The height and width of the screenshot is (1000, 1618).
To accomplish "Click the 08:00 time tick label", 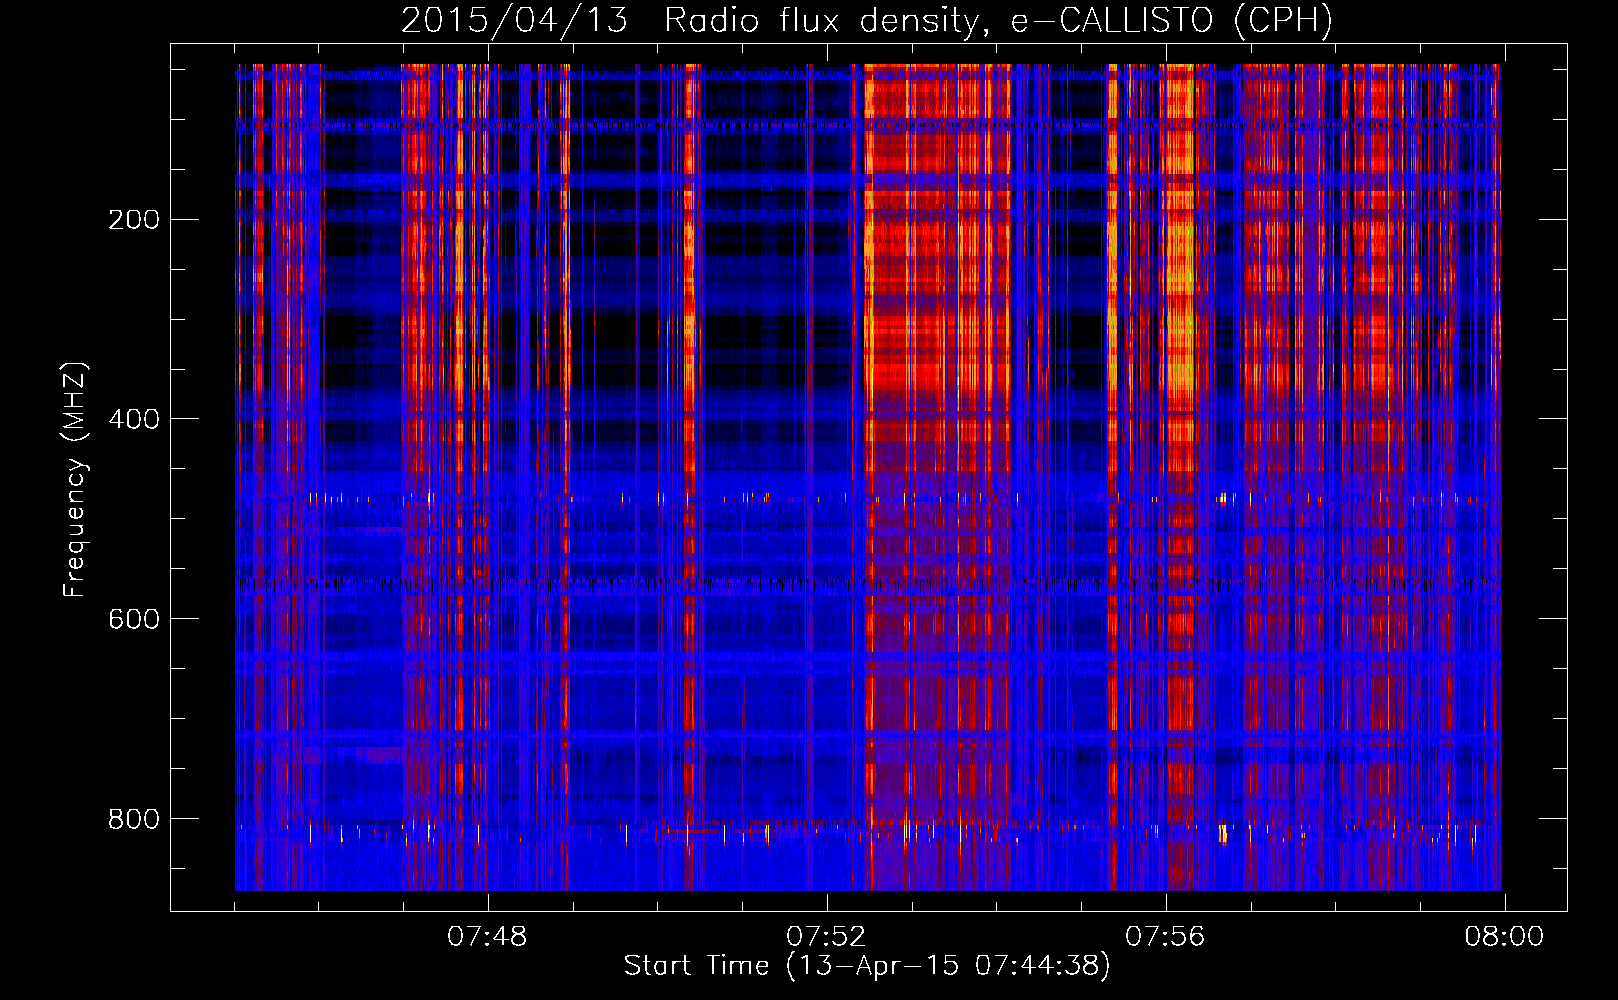I will pos(1504,937).
